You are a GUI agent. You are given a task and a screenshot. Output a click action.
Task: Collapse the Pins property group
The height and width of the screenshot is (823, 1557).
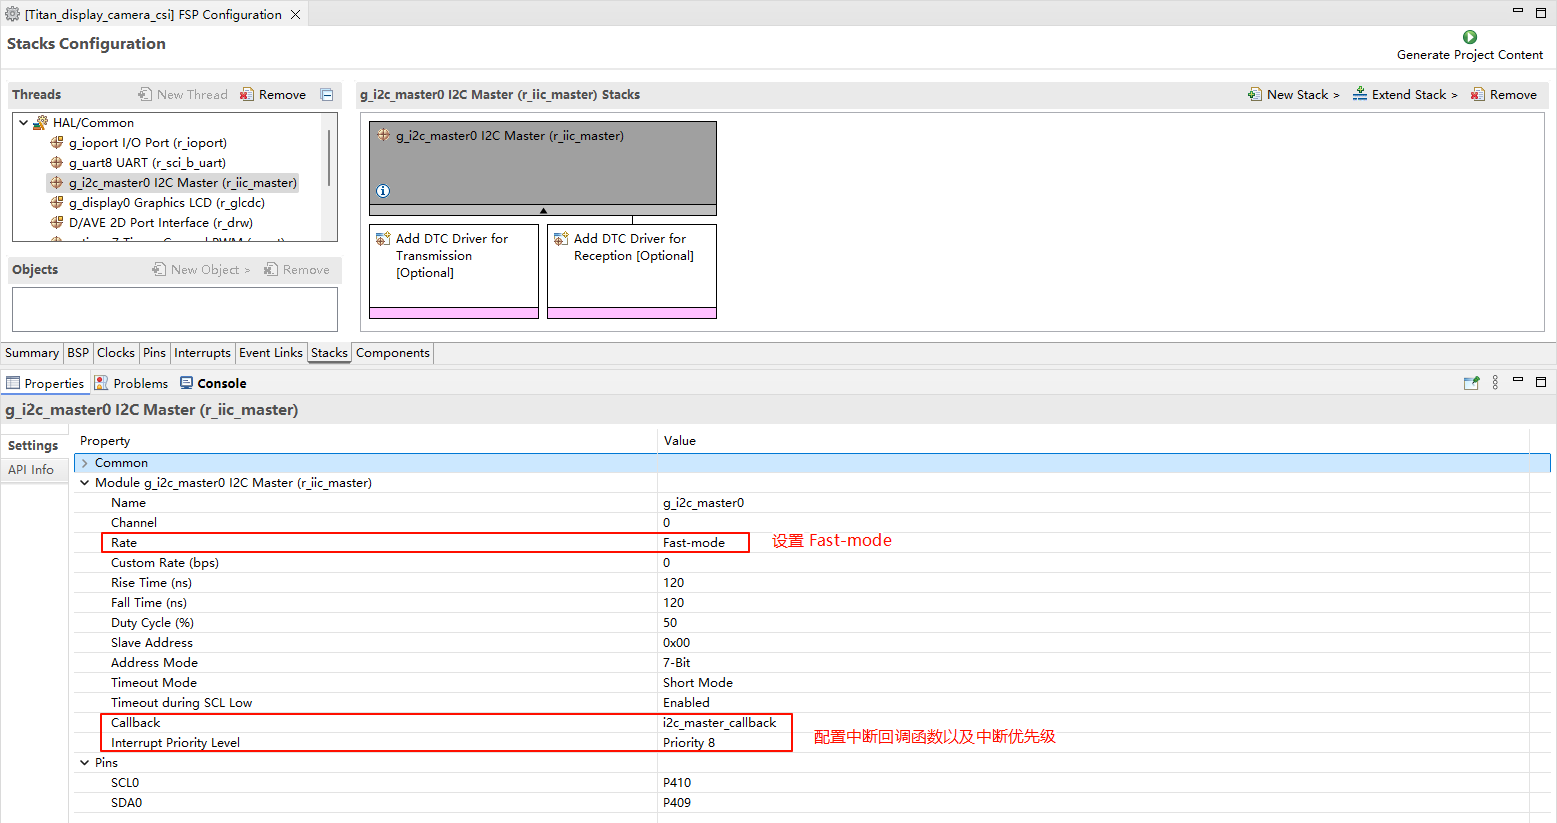click(x=85, y=763)
